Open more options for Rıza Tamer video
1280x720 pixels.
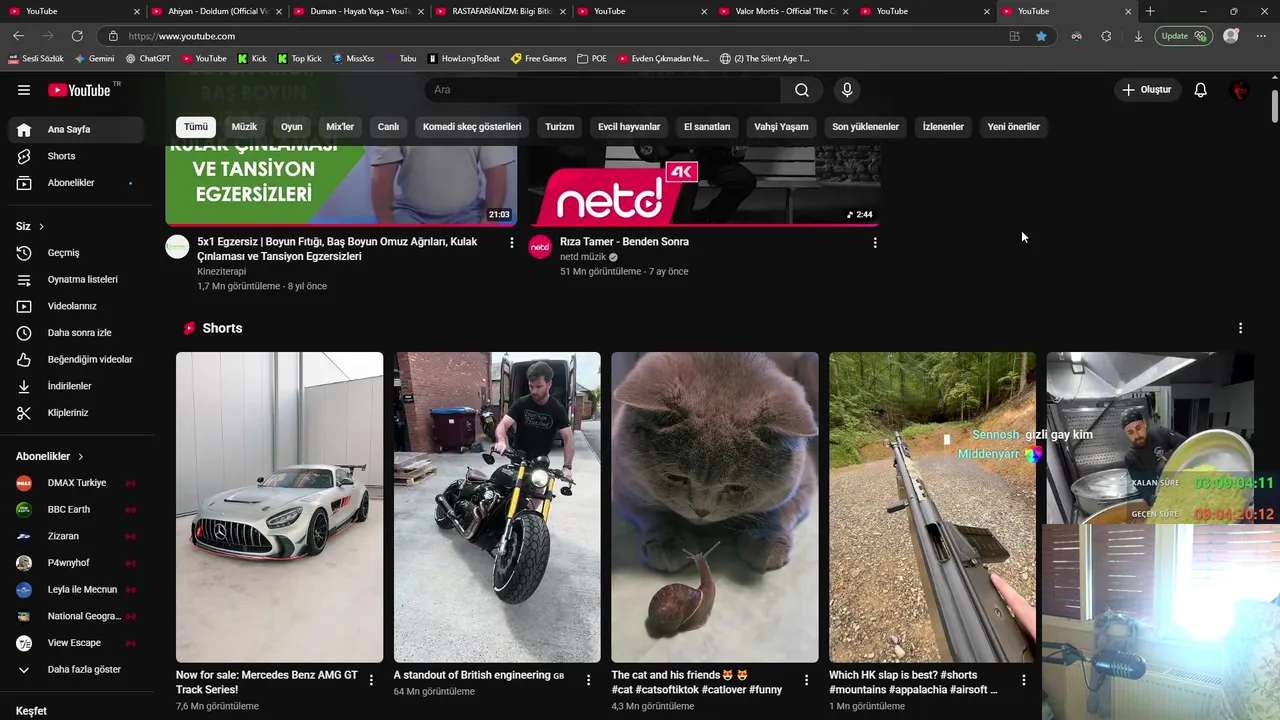point(875,243)
